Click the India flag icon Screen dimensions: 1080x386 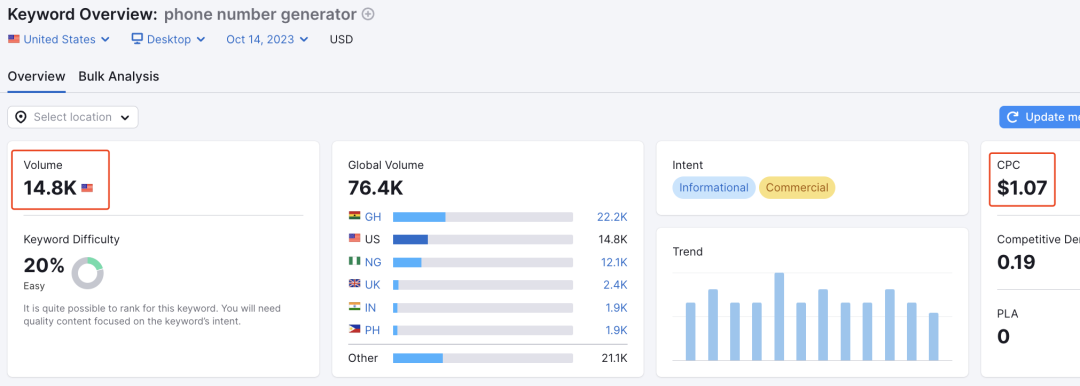click(x=355, y=307)
